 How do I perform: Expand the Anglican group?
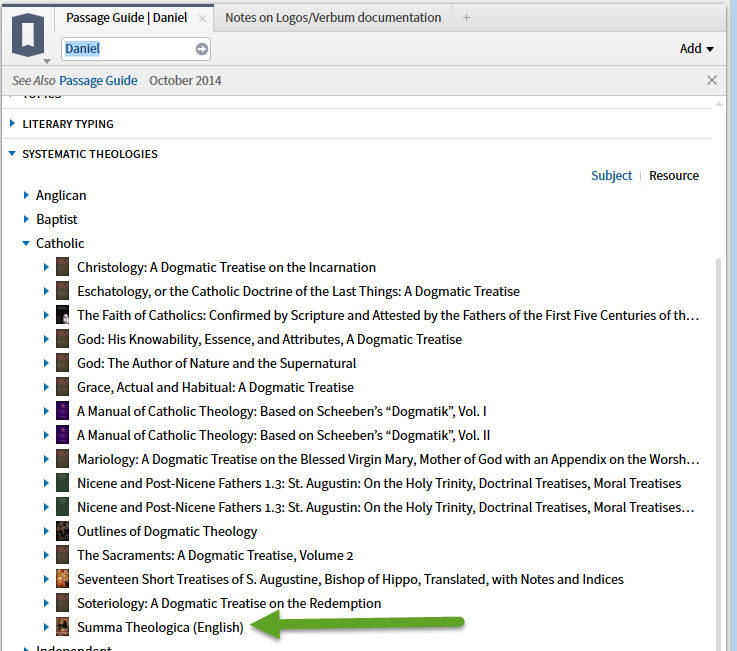pos(26,195)
